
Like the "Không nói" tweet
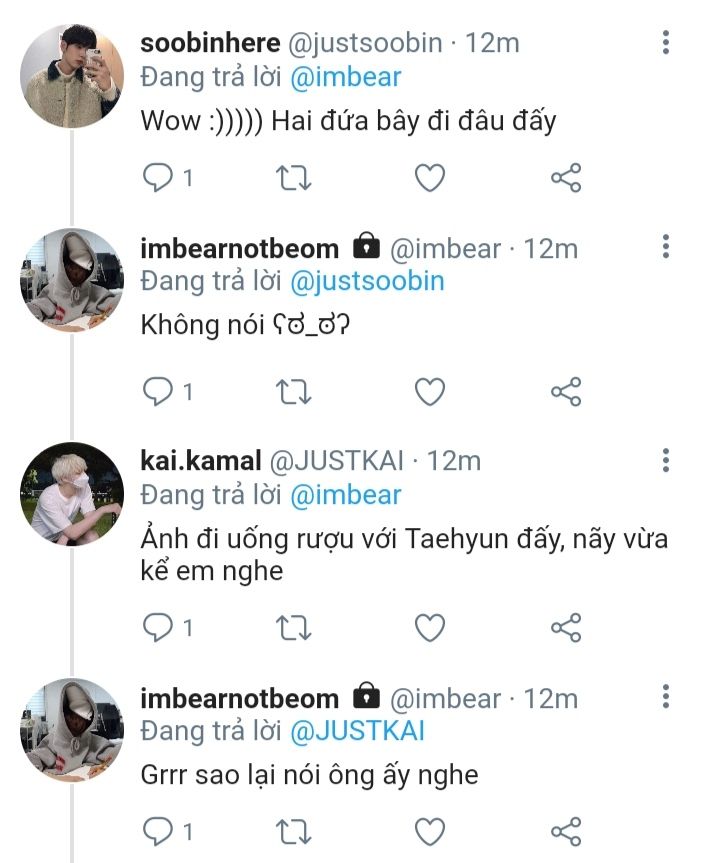coord(429,392)
